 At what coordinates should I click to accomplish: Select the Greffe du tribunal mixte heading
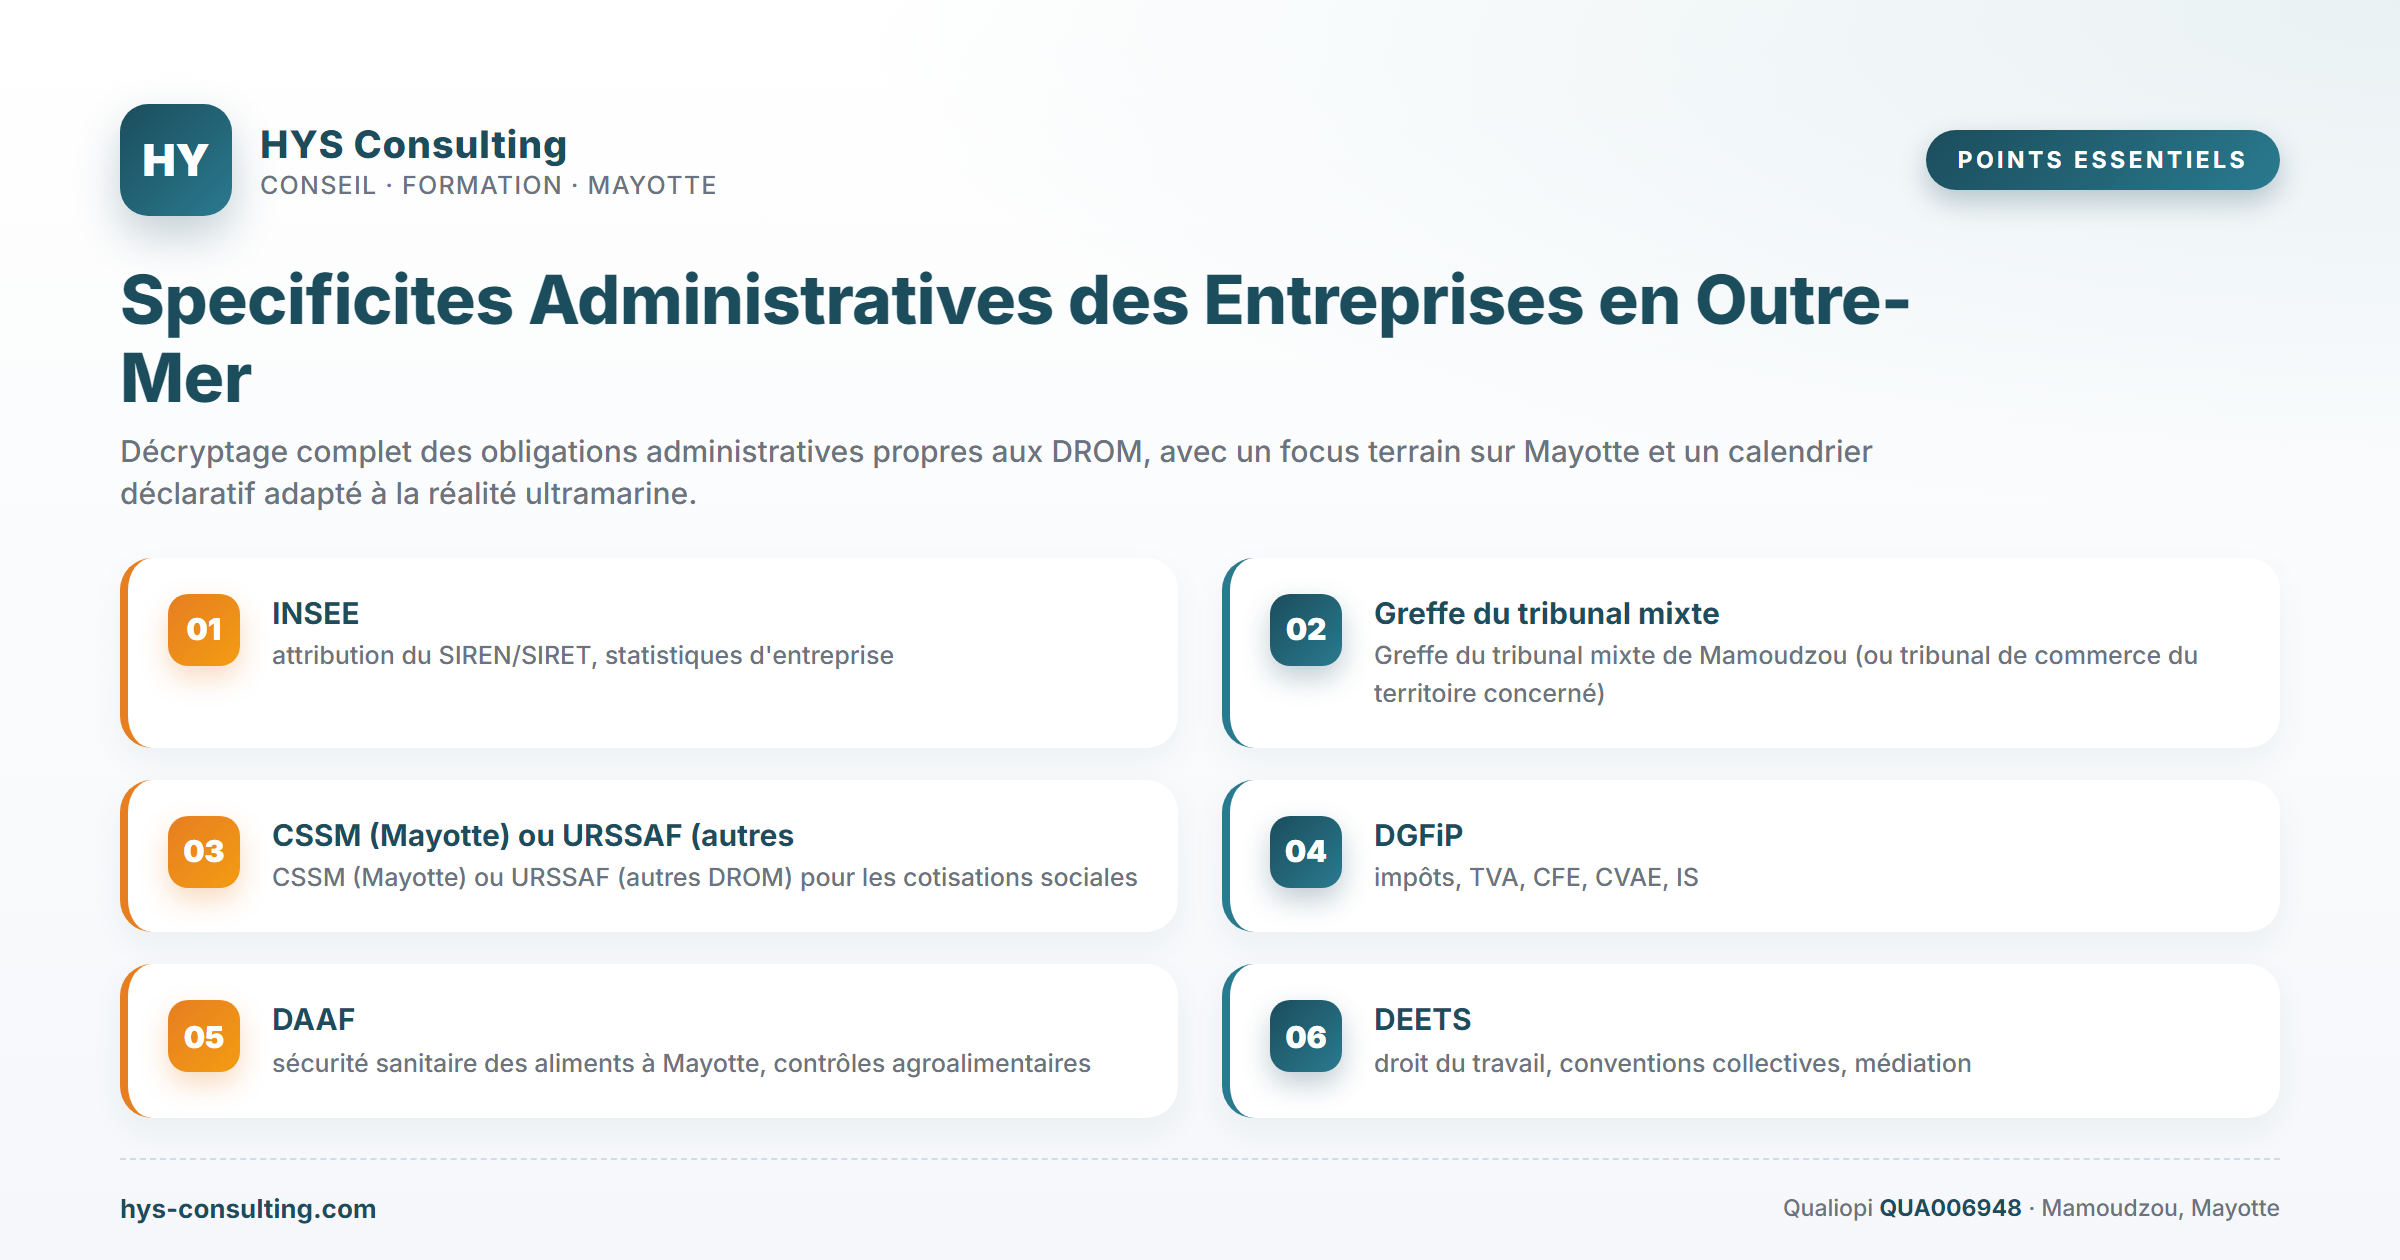[1546, 613]
